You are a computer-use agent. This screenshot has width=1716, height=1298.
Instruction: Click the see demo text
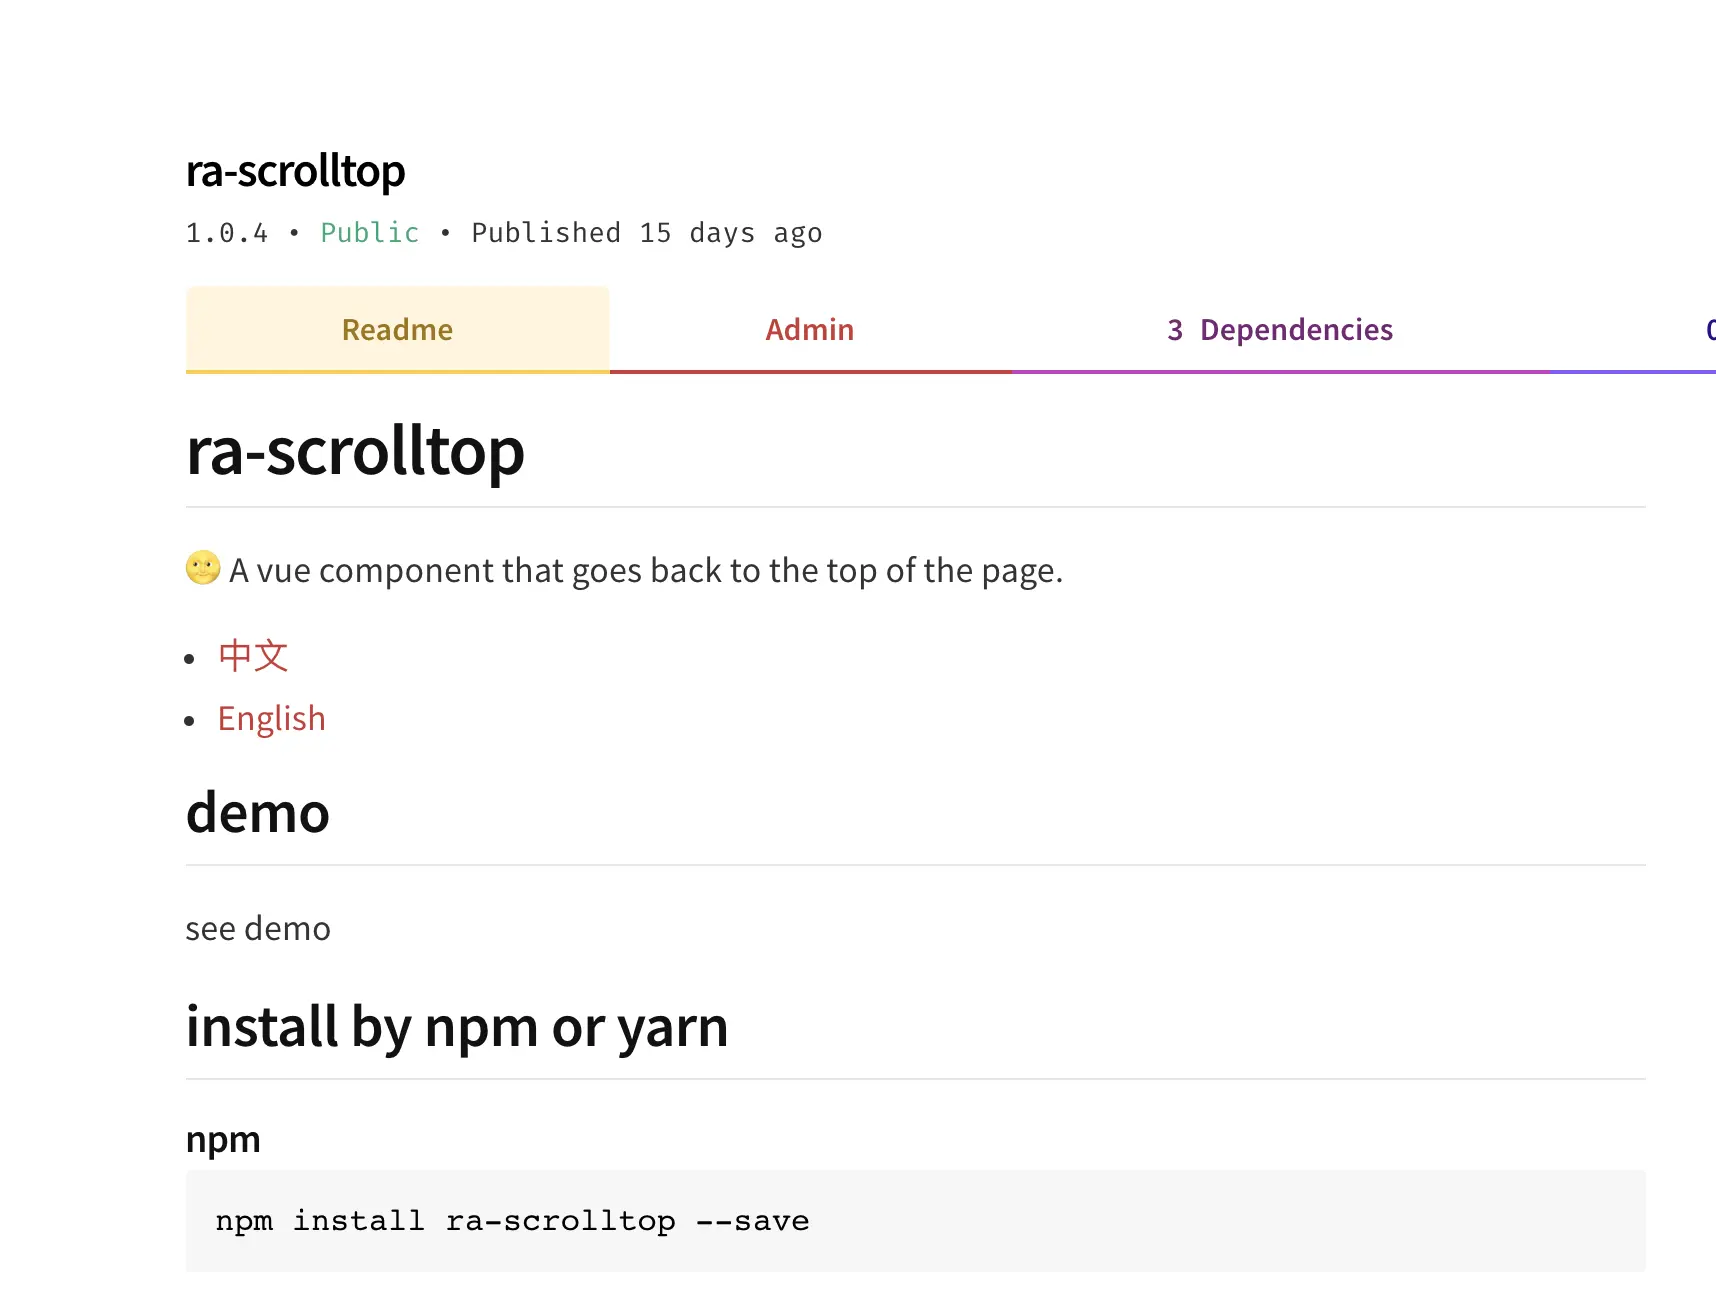[x=257, y=929]
